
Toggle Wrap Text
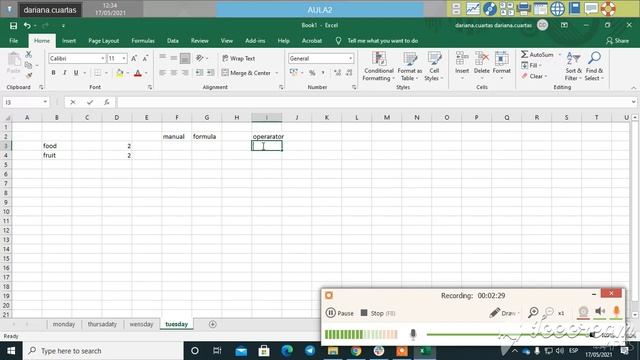239,58
